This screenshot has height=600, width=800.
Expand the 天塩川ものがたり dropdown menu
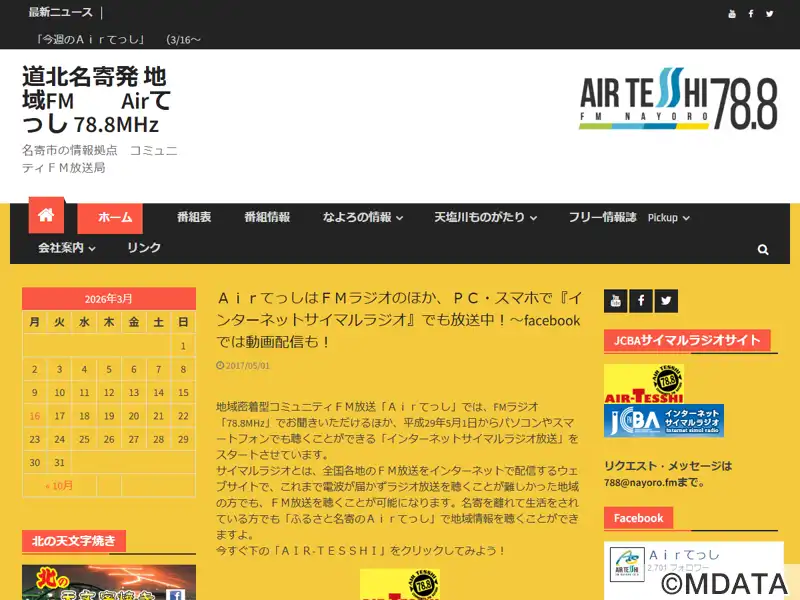[485, 217]
